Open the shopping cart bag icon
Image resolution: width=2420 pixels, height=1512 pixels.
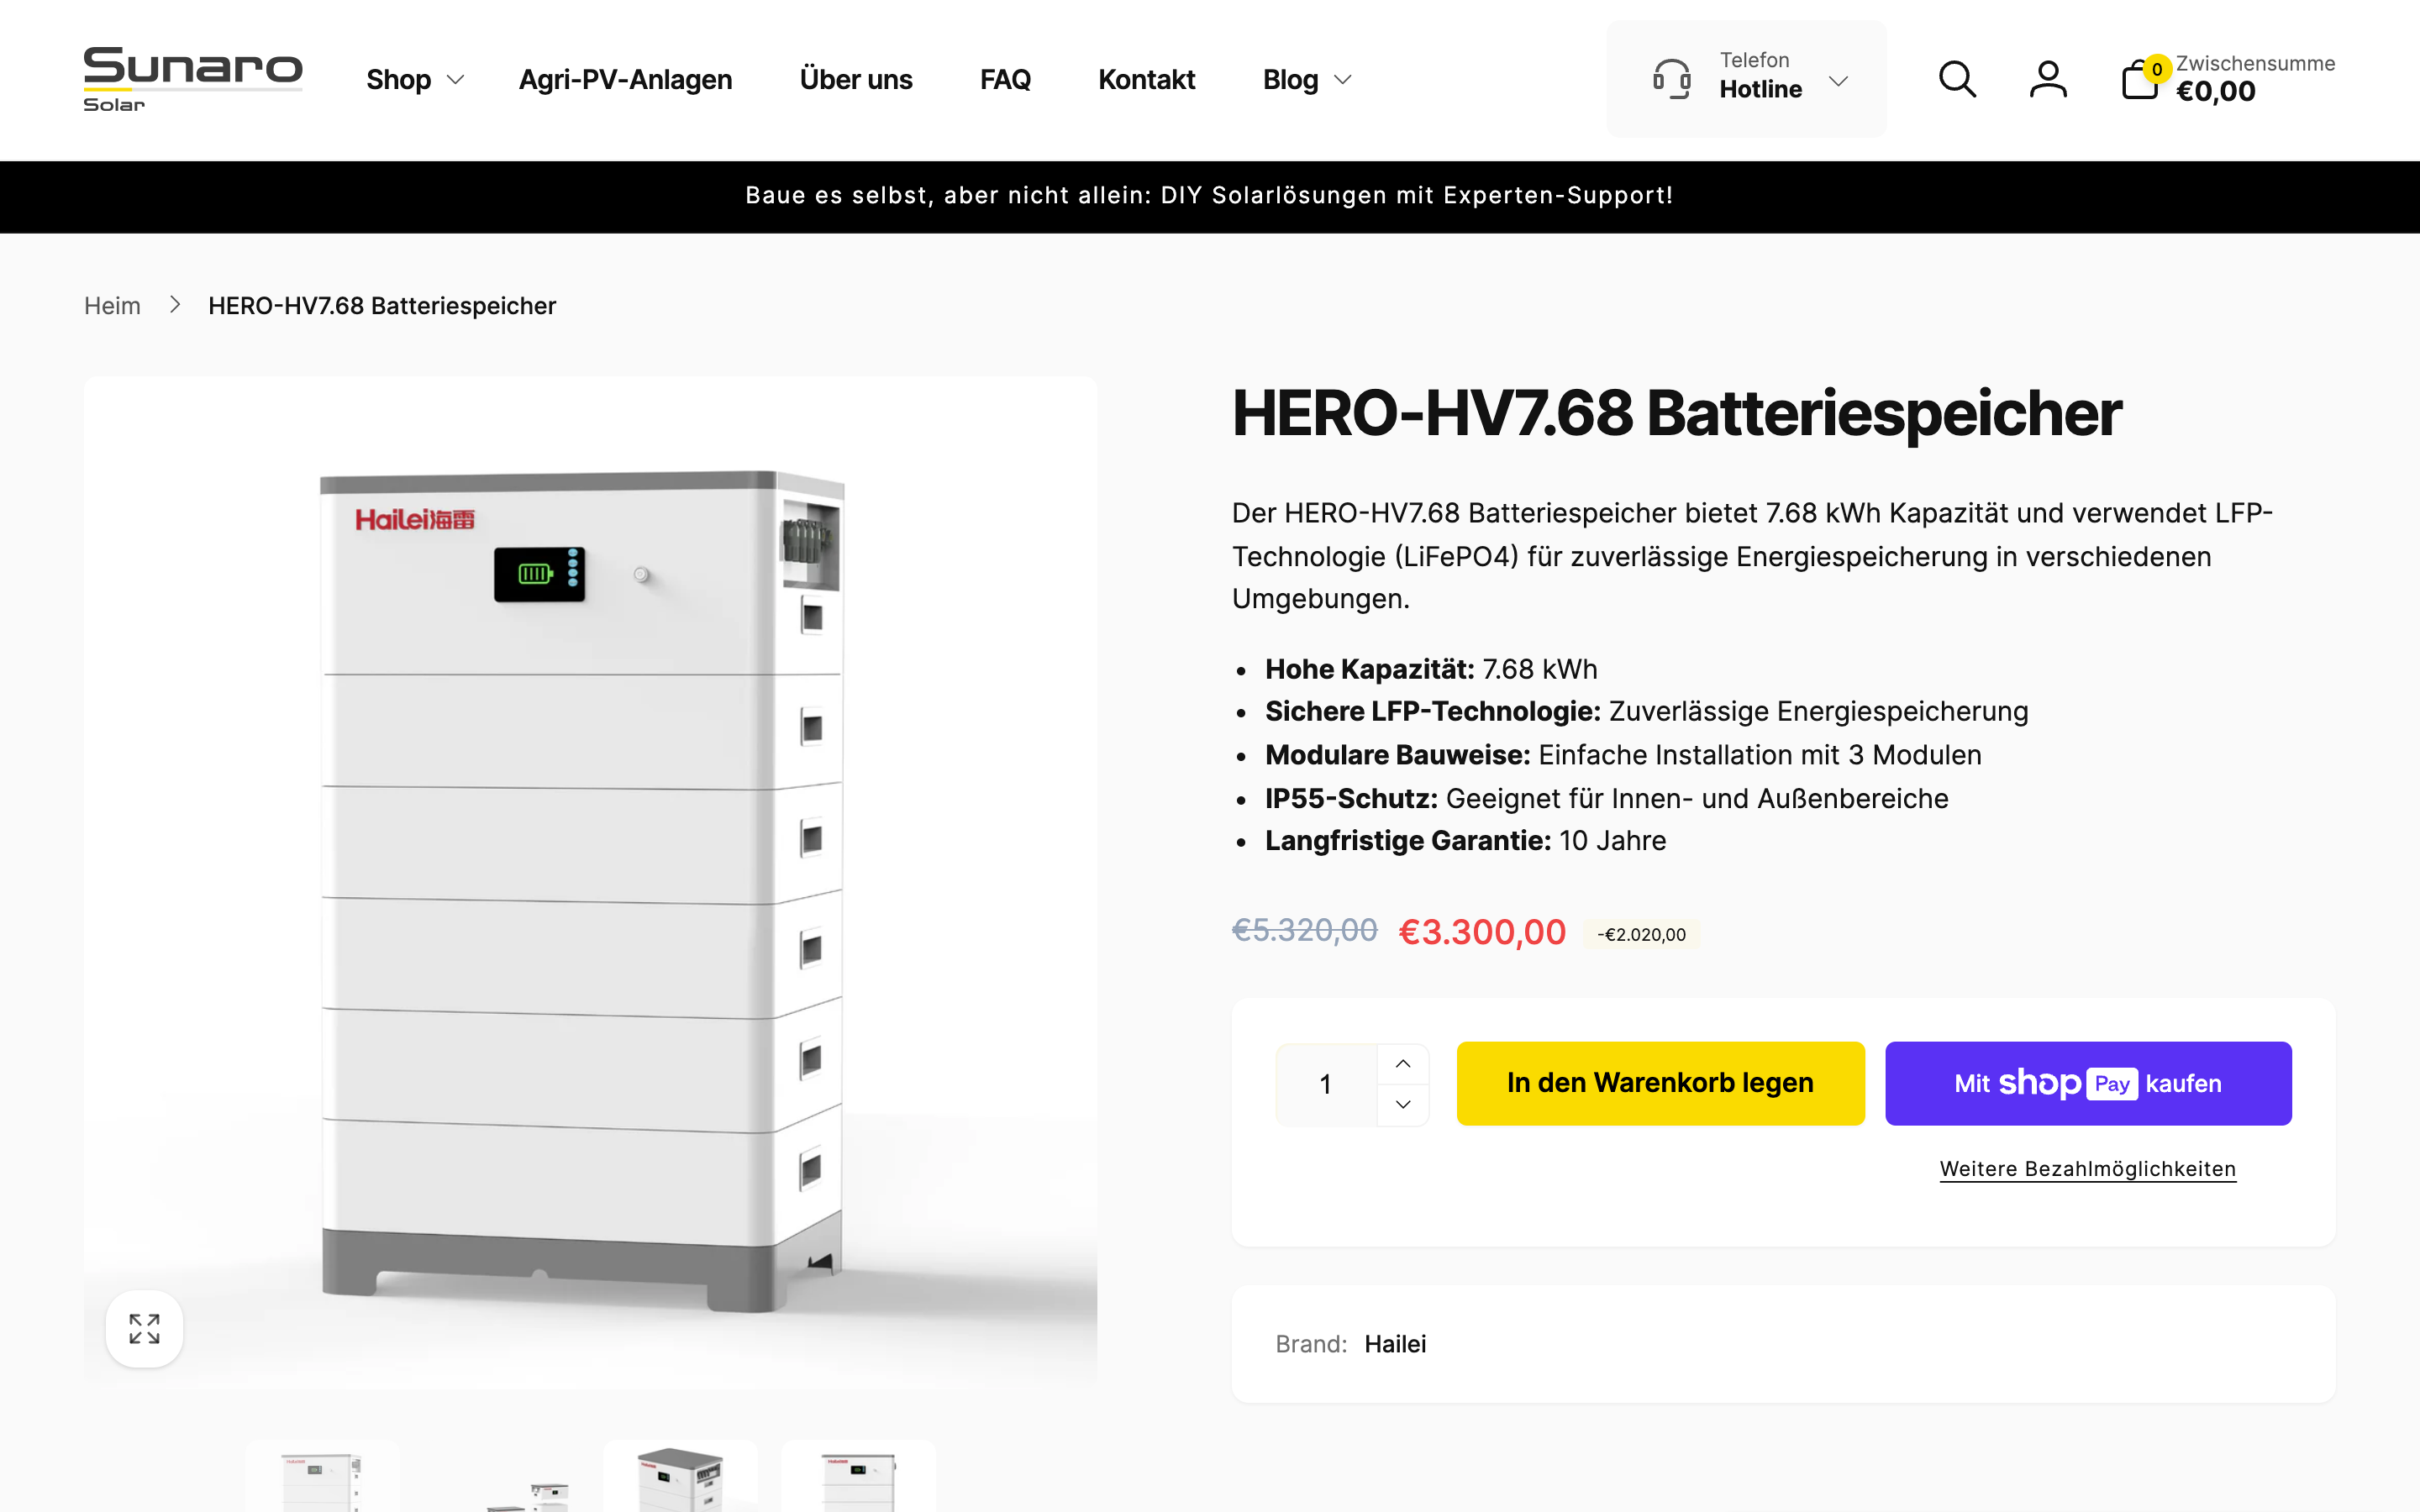point(2139,80)
